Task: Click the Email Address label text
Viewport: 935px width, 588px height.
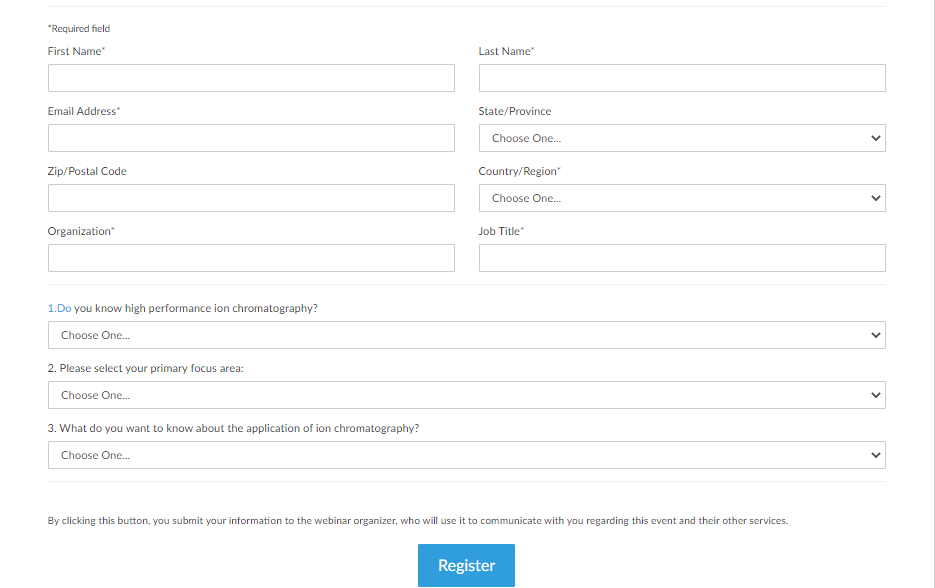Action: [82, 111]
